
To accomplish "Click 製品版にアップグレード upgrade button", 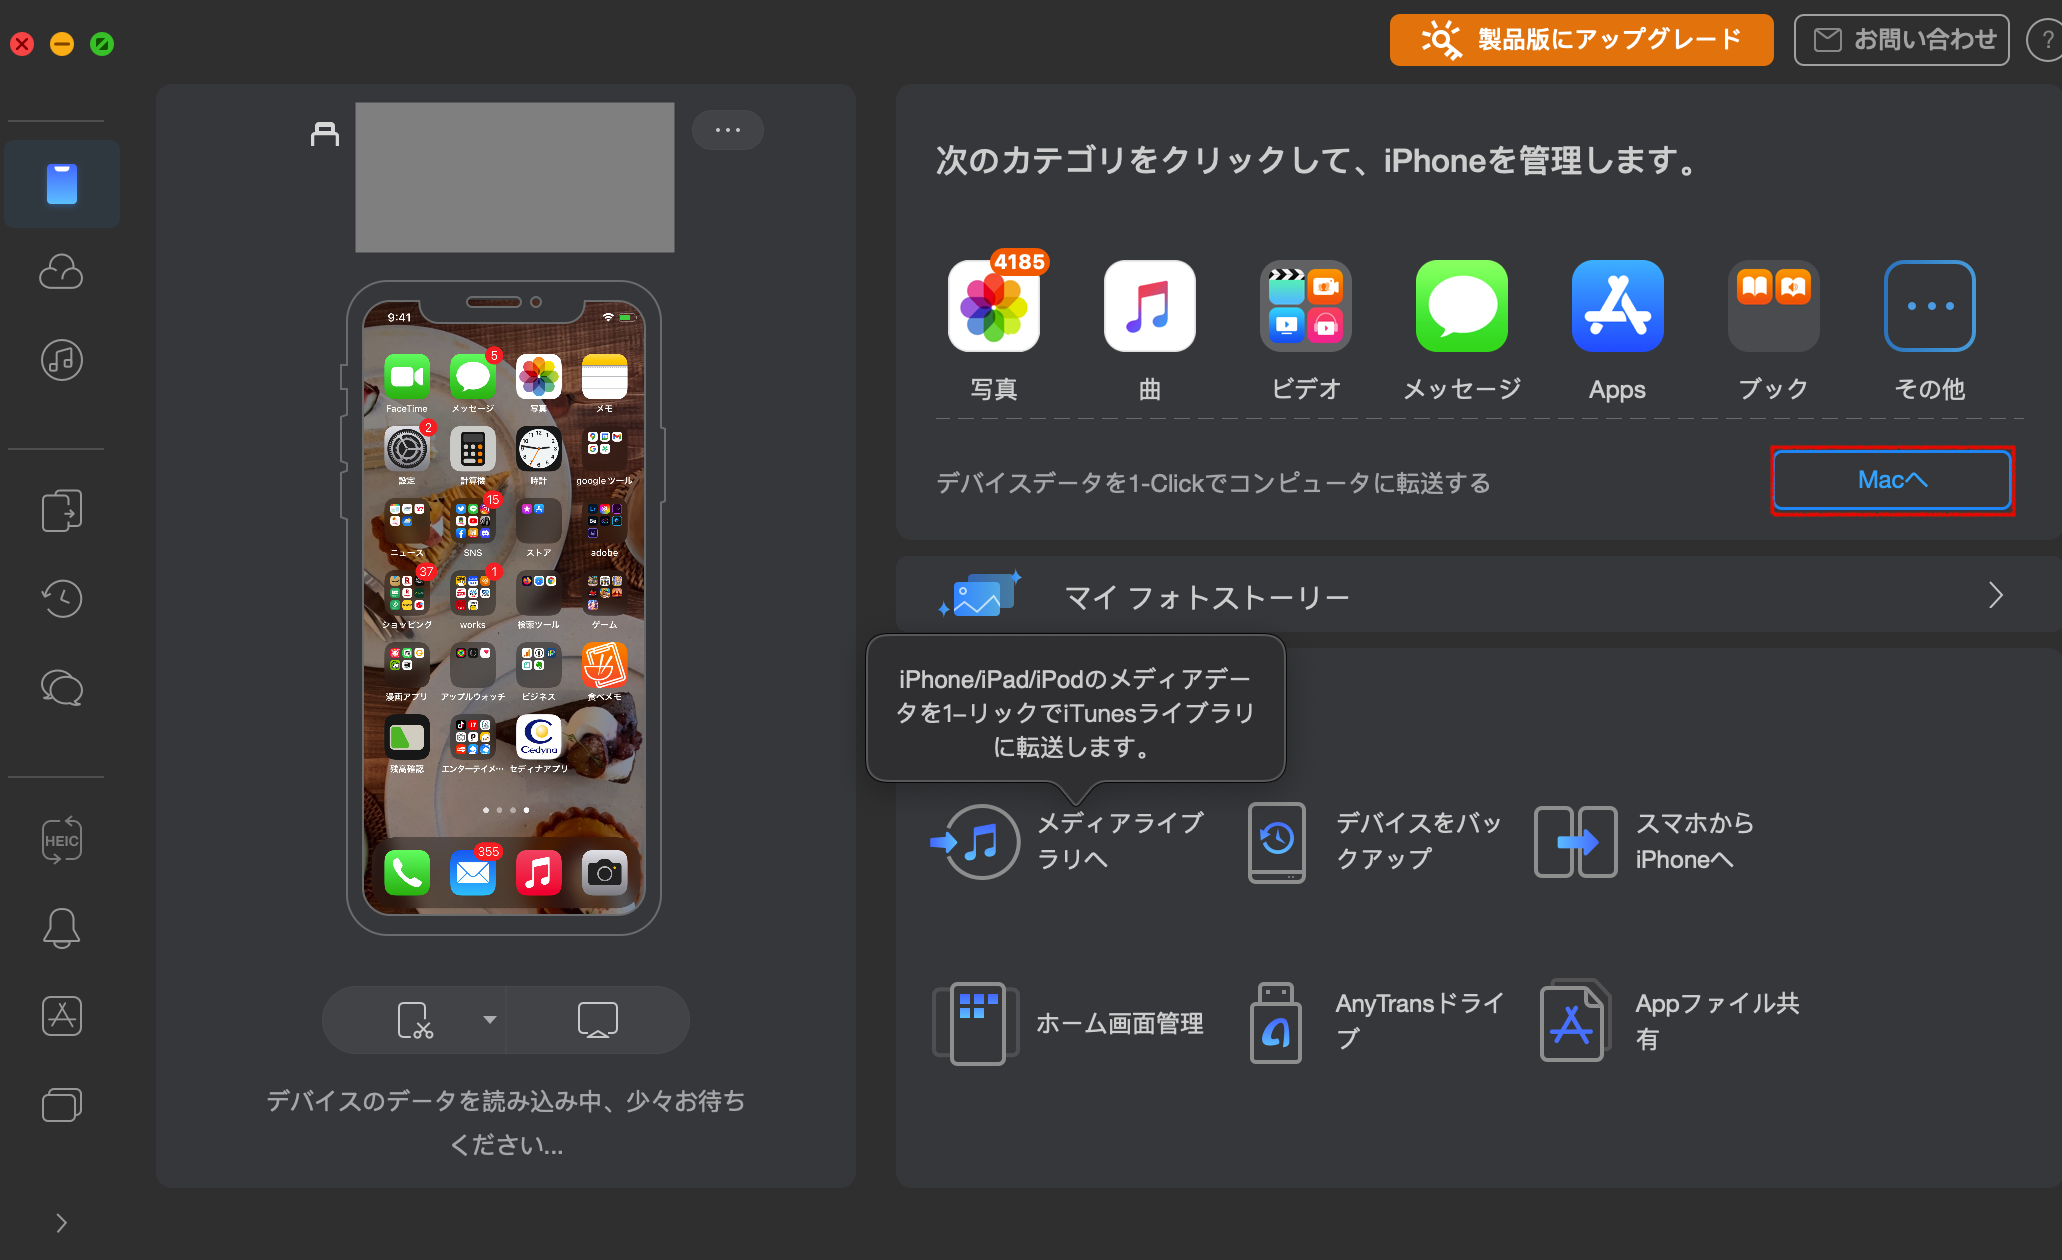I will [1581, 40].
